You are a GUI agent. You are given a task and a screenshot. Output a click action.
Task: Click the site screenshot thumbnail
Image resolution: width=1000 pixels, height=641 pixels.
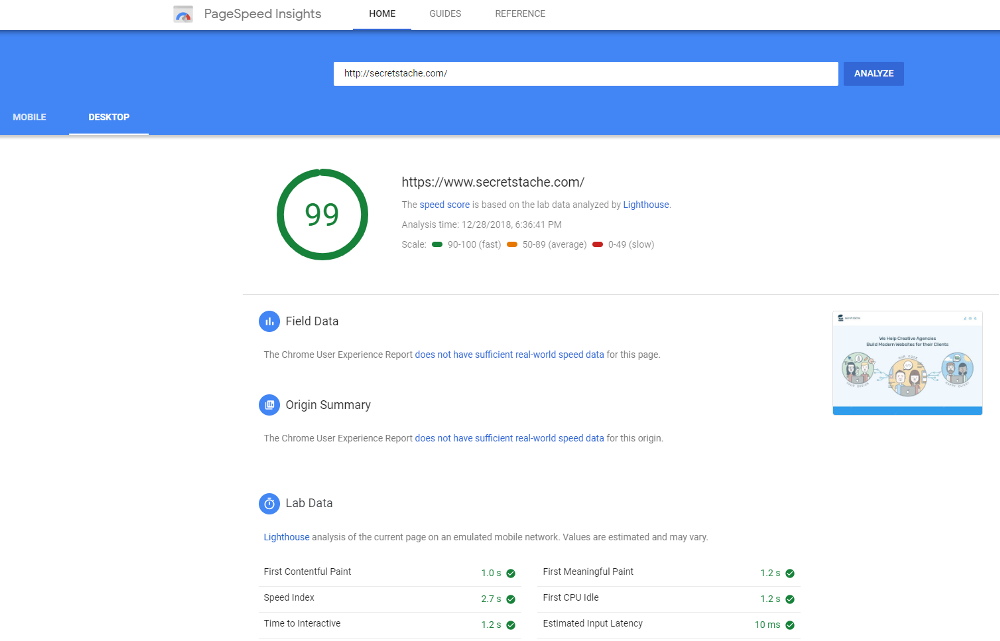click(x=907, y=363)
